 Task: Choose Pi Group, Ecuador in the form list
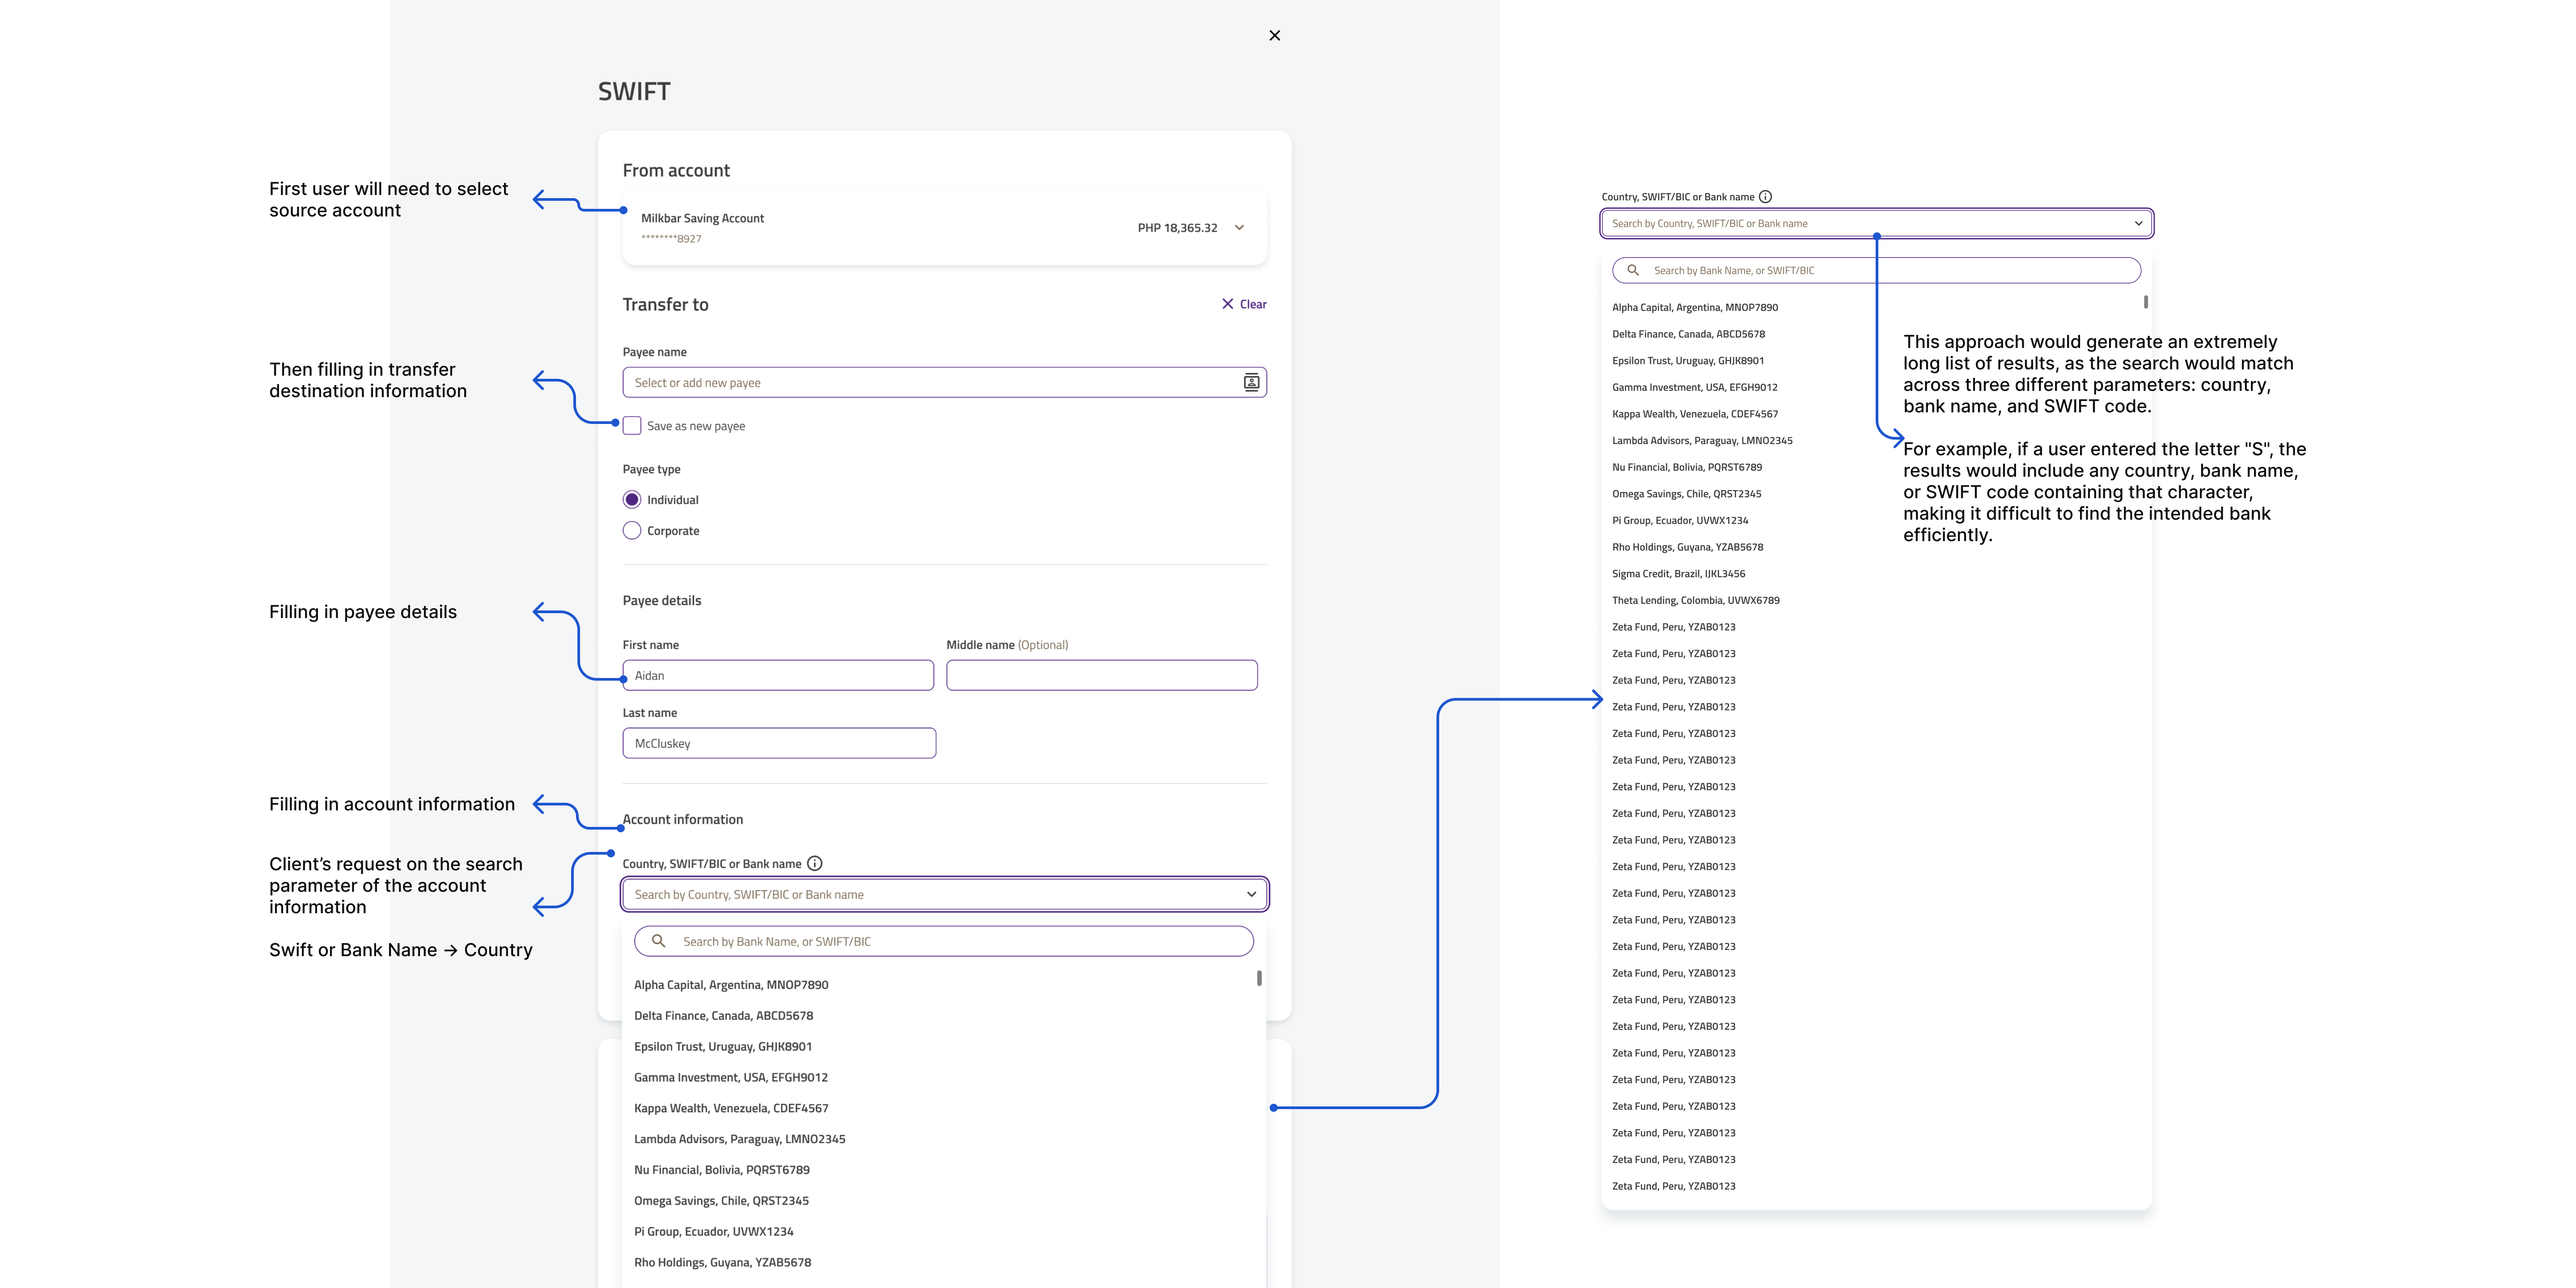(714, 1232)
